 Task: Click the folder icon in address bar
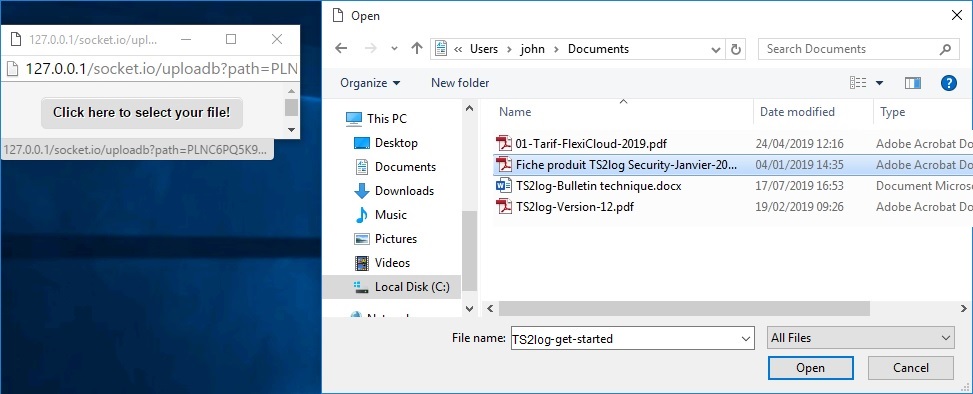[x=441, y=49]
